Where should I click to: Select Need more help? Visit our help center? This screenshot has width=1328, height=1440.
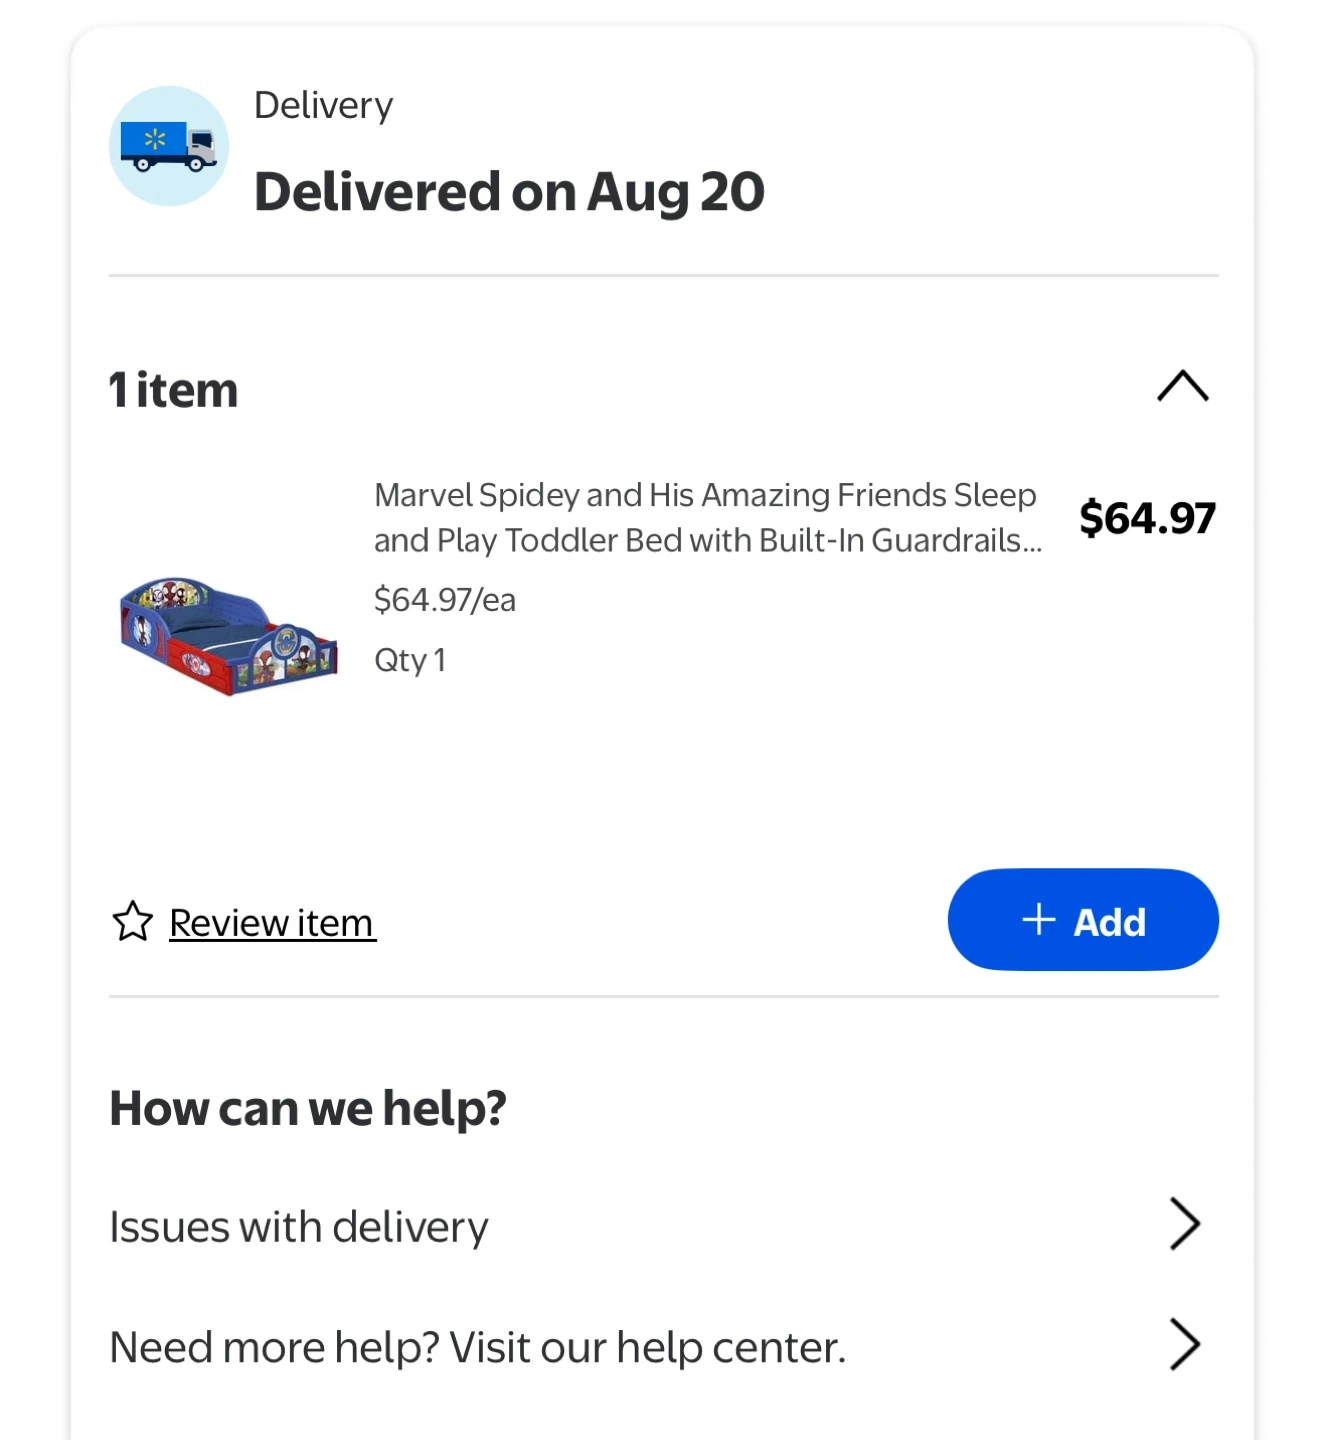tap(477, 1347)
